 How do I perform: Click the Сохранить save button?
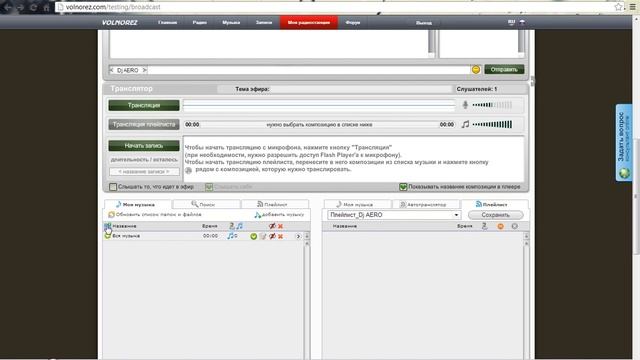point(496,215)
